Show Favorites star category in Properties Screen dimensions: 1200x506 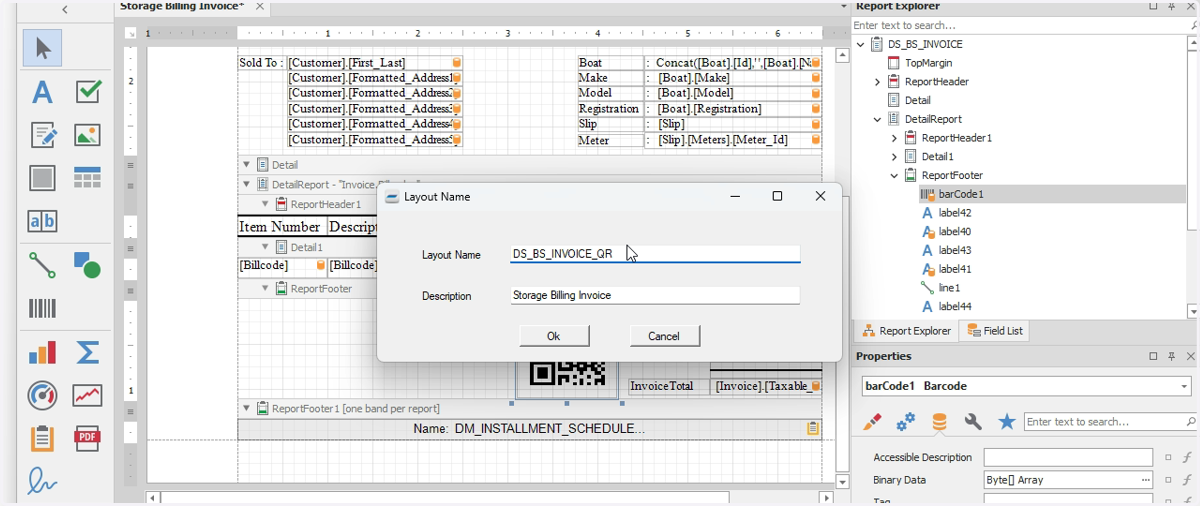pos(1007,422)
